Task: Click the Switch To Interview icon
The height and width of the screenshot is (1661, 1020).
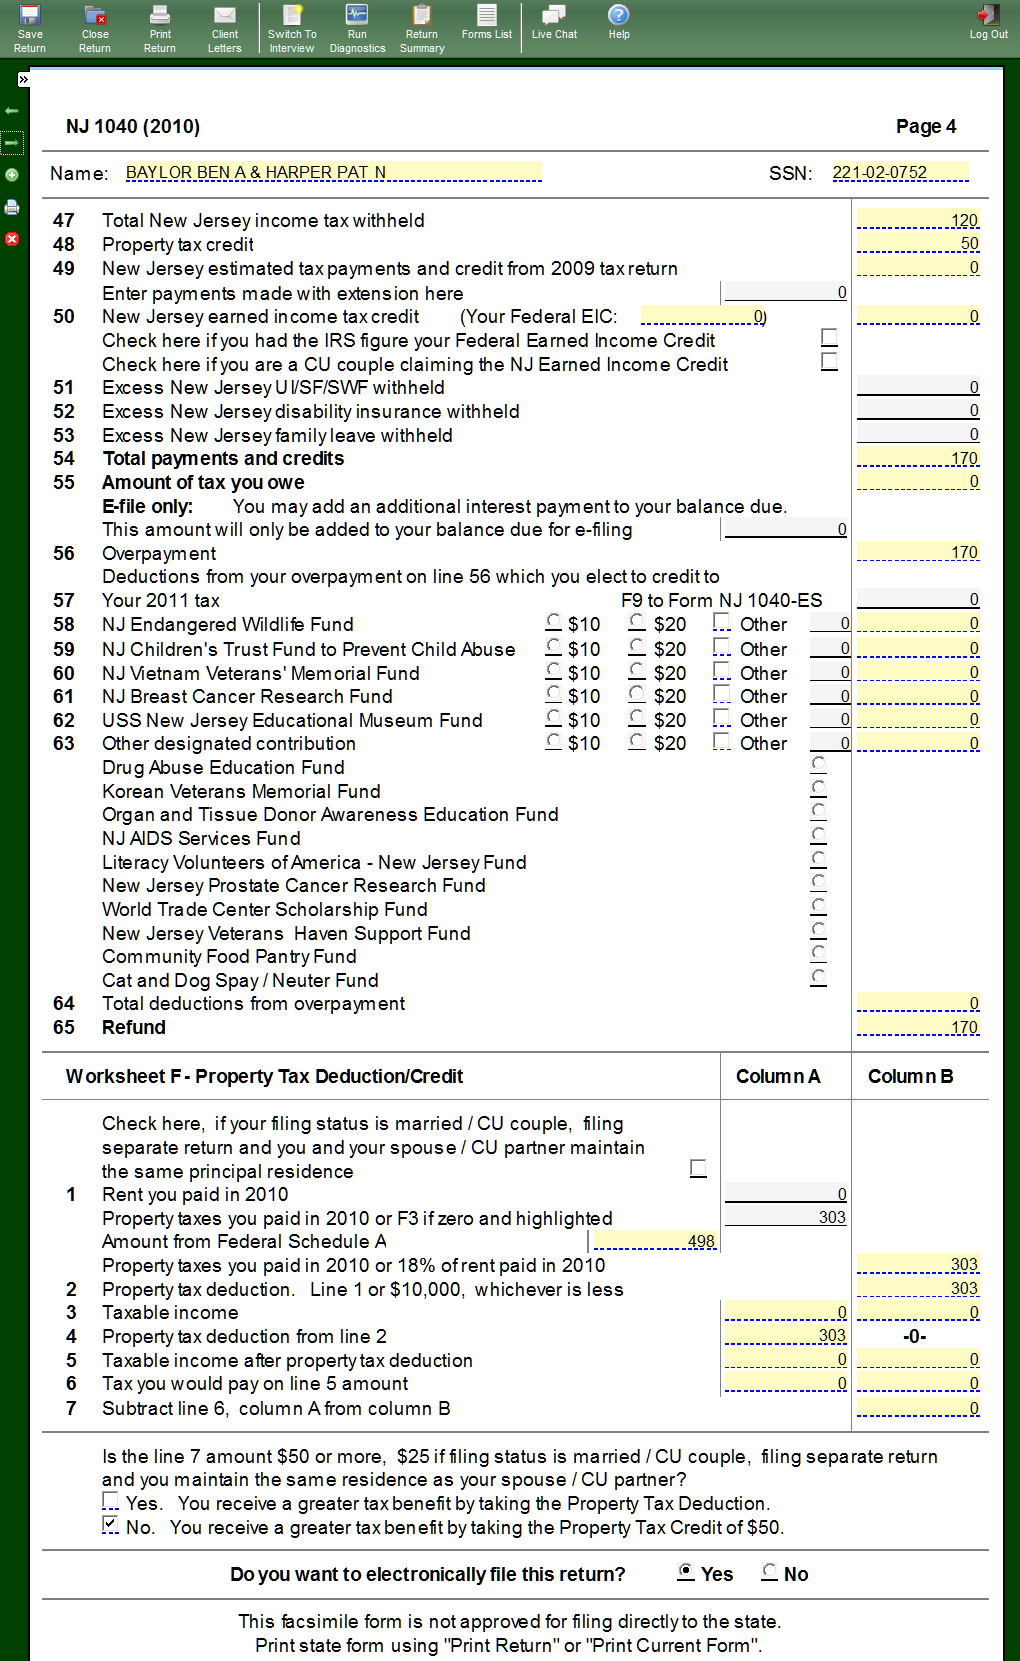Action: 292,27
